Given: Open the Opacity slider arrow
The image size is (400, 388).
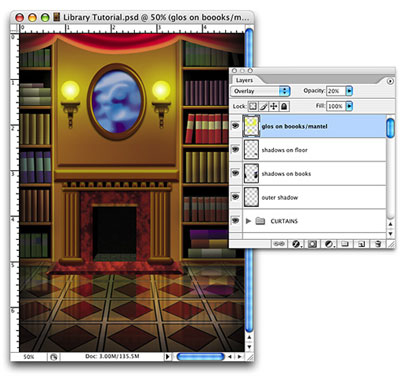Looking at the screenshot, I should coord(349,91).
